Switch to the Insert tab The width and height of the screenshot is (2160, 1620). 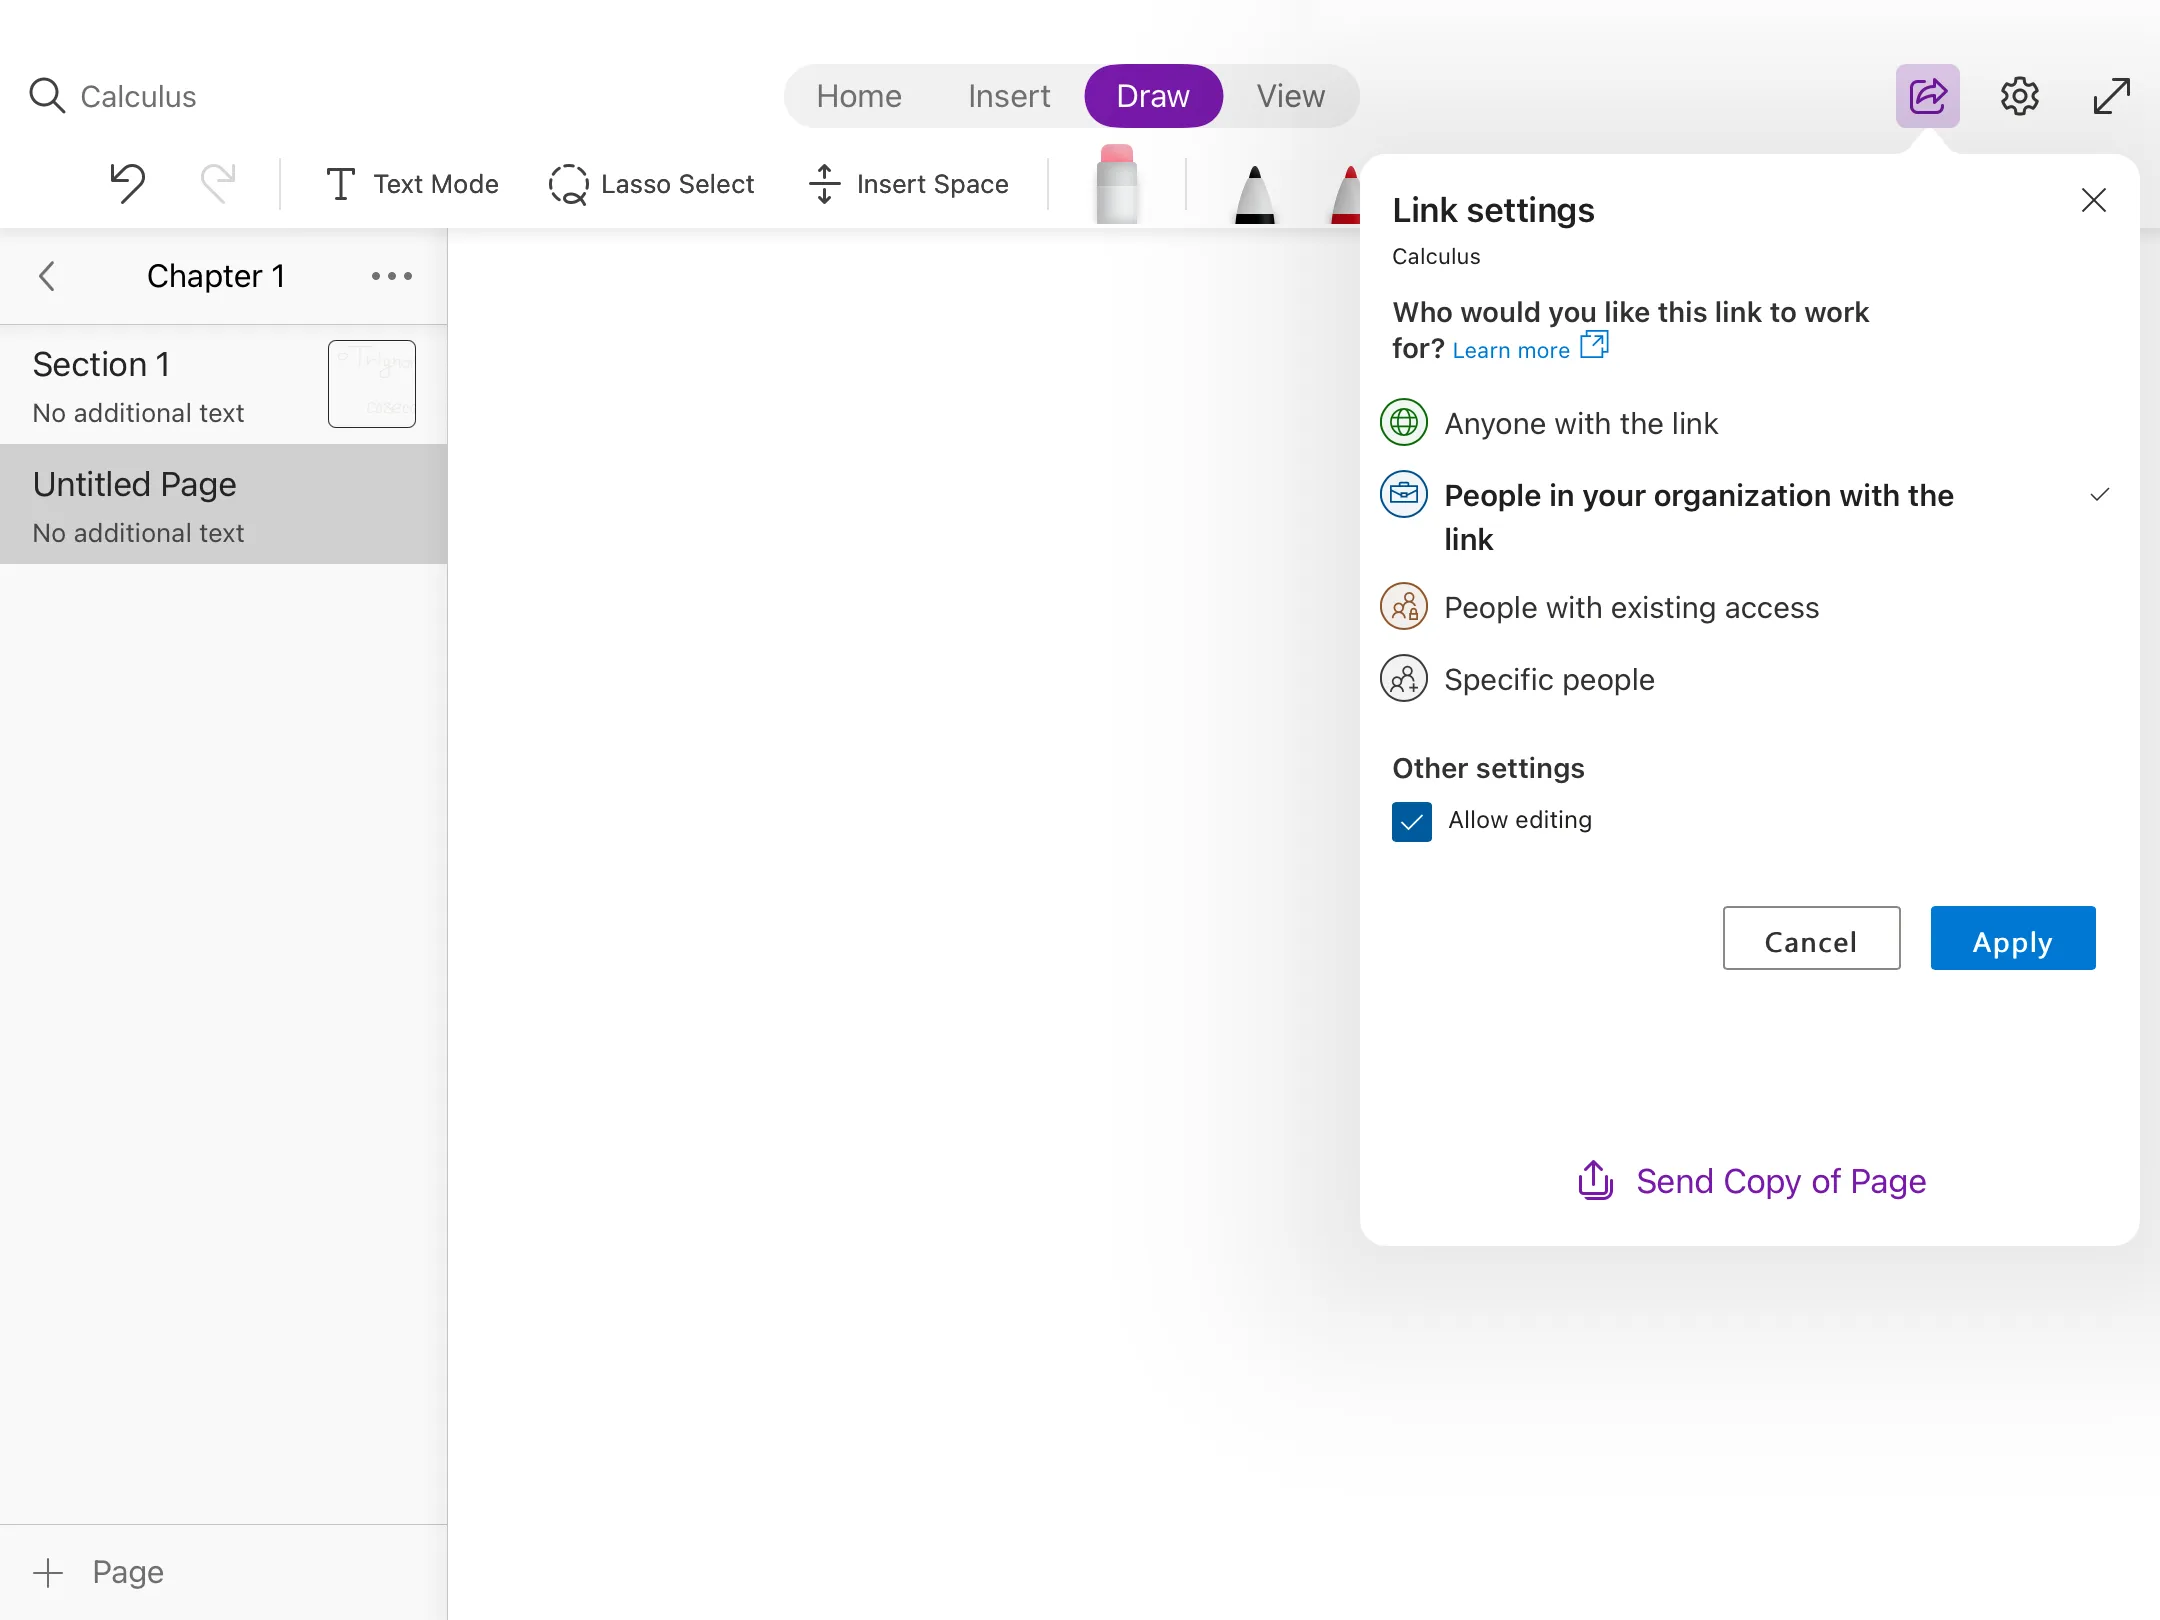(x=1008, y=96)
